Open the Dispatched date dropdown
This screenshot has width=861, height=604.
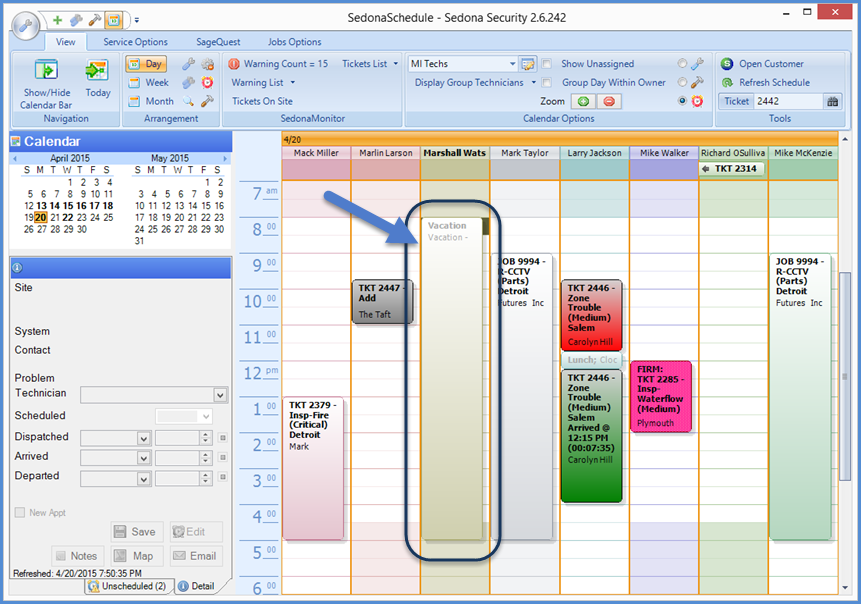[x=143, y=438]
